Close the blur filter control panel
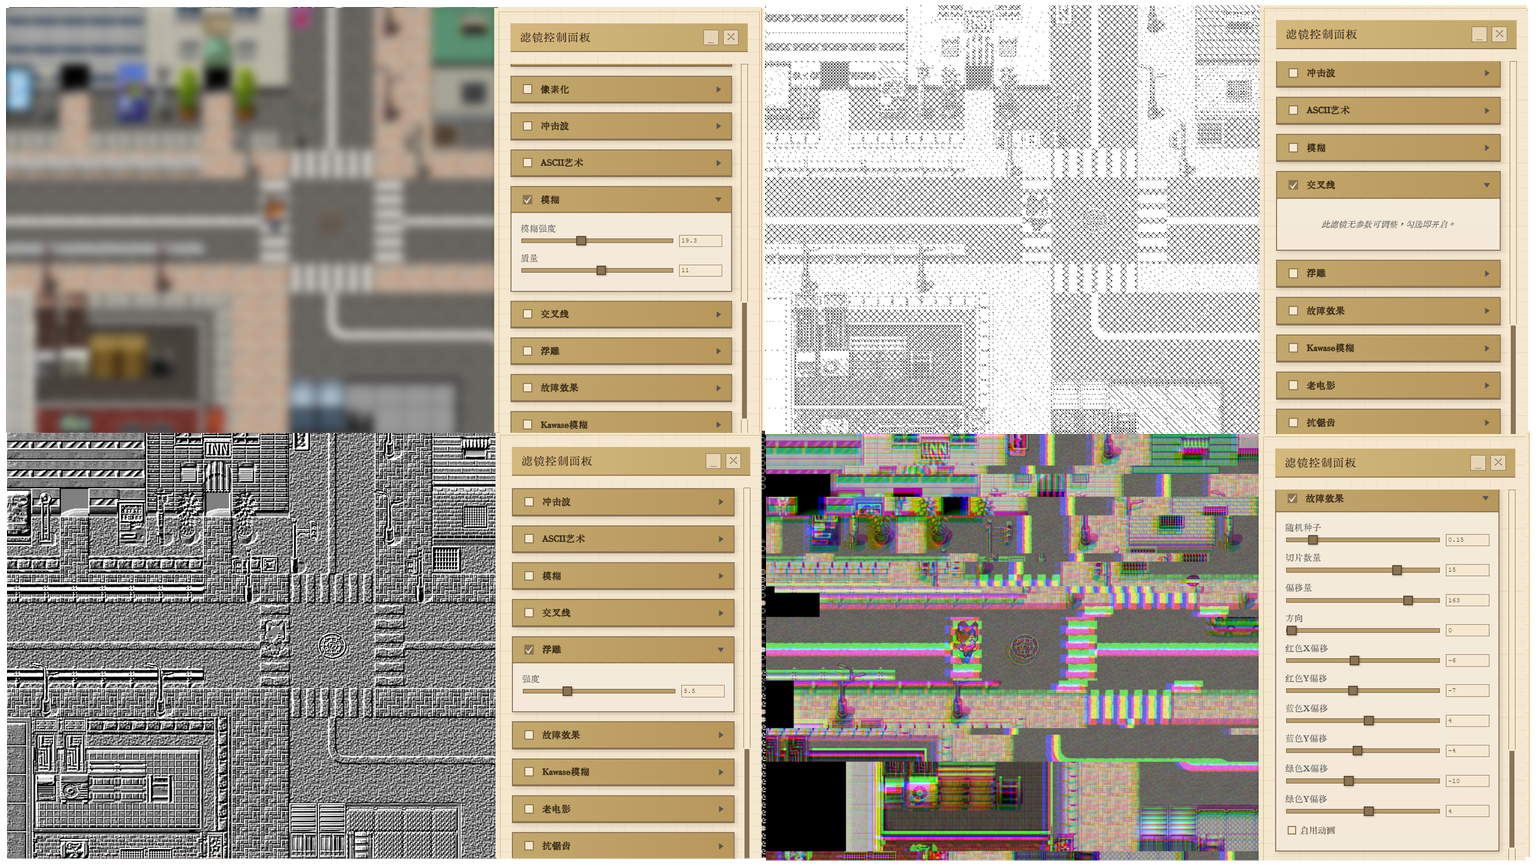The width and height of the screenshot is (1538, 866). [x=731, y=37]
